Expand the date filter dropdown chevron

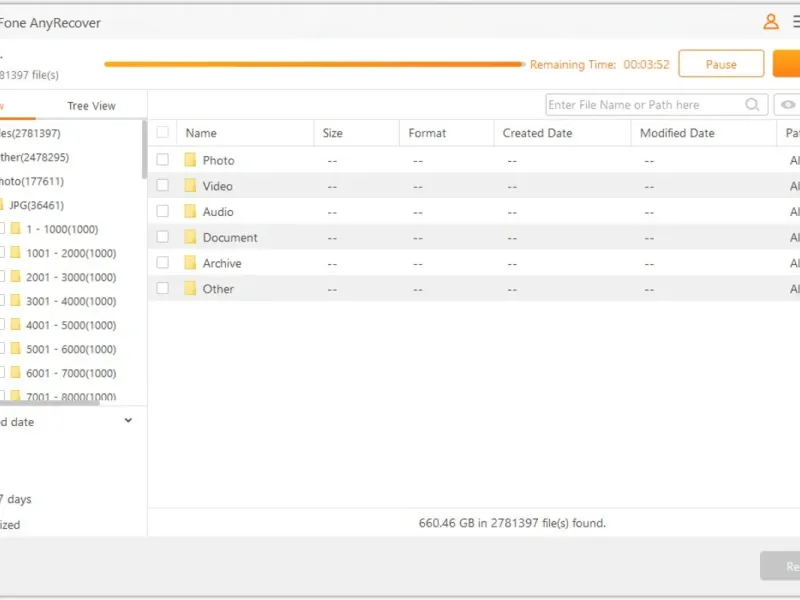[x=128, y=420]
